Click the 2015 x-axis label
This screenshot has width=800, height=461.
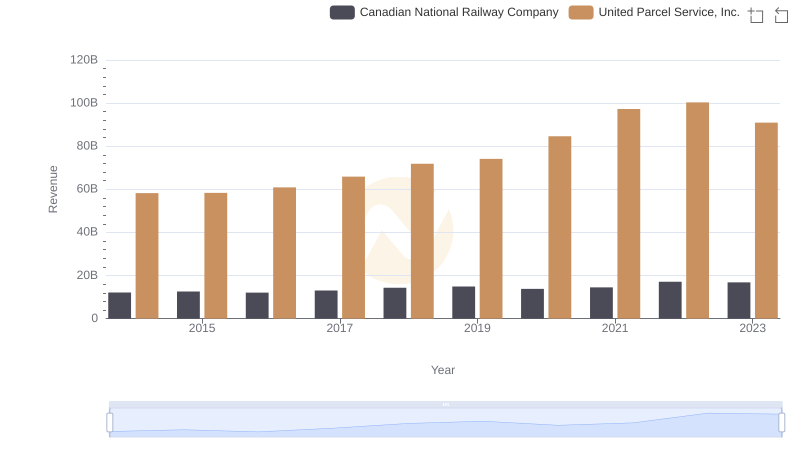(x=202, y=328)
